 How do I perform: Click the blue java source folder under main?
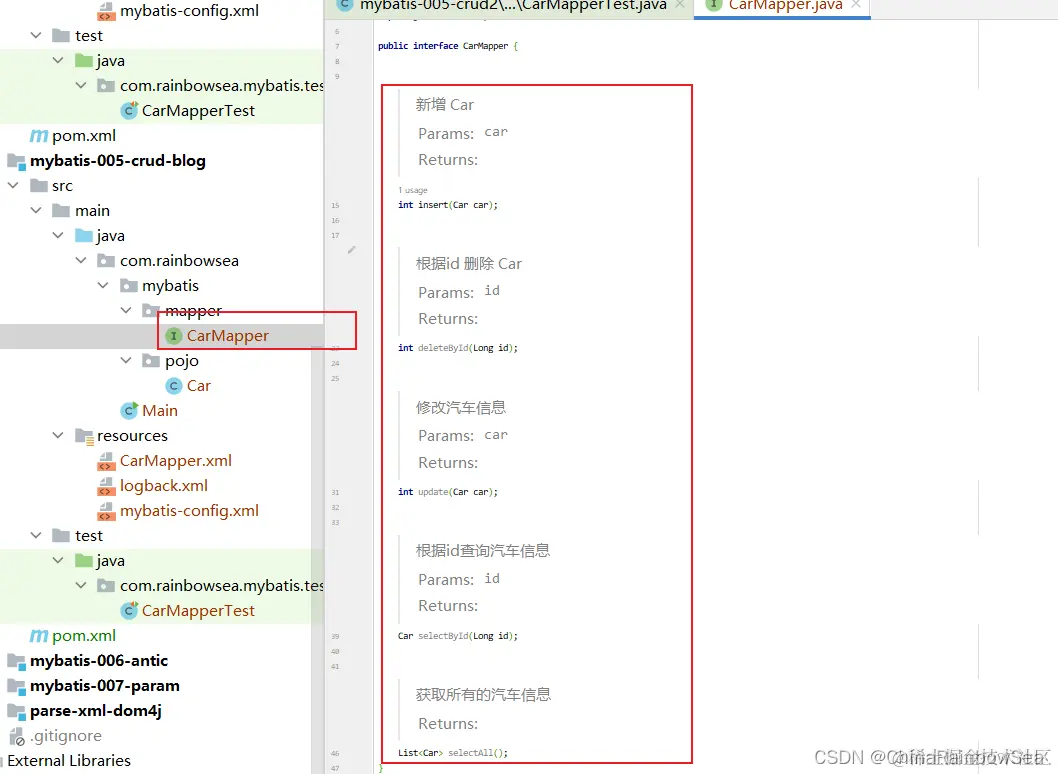tap(84, 236)
